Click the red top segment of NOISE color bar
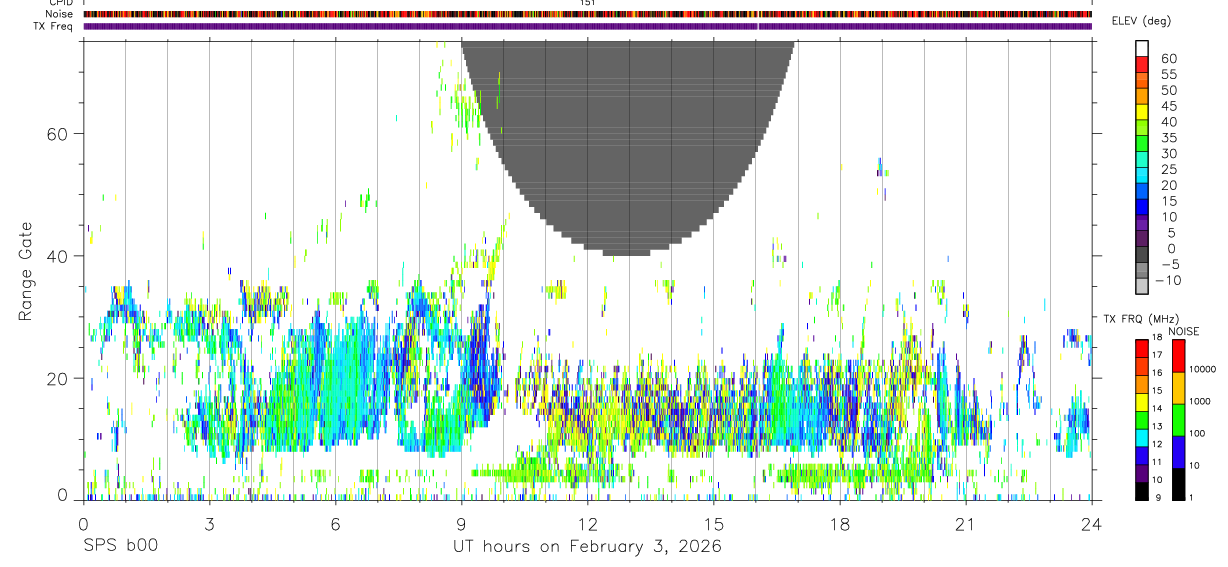The height and width of the screenshot is (567, 1228). (x=1179, y=356)
